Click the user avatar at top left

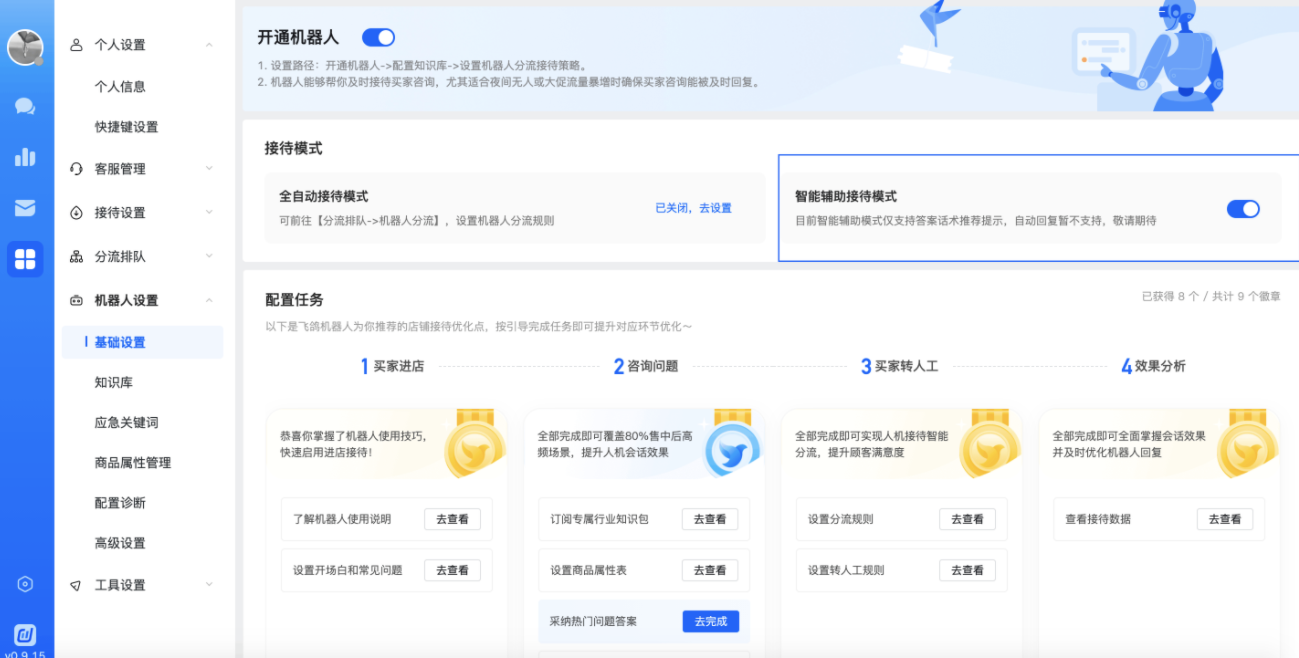pyautogui.click(x=25, y=47)
